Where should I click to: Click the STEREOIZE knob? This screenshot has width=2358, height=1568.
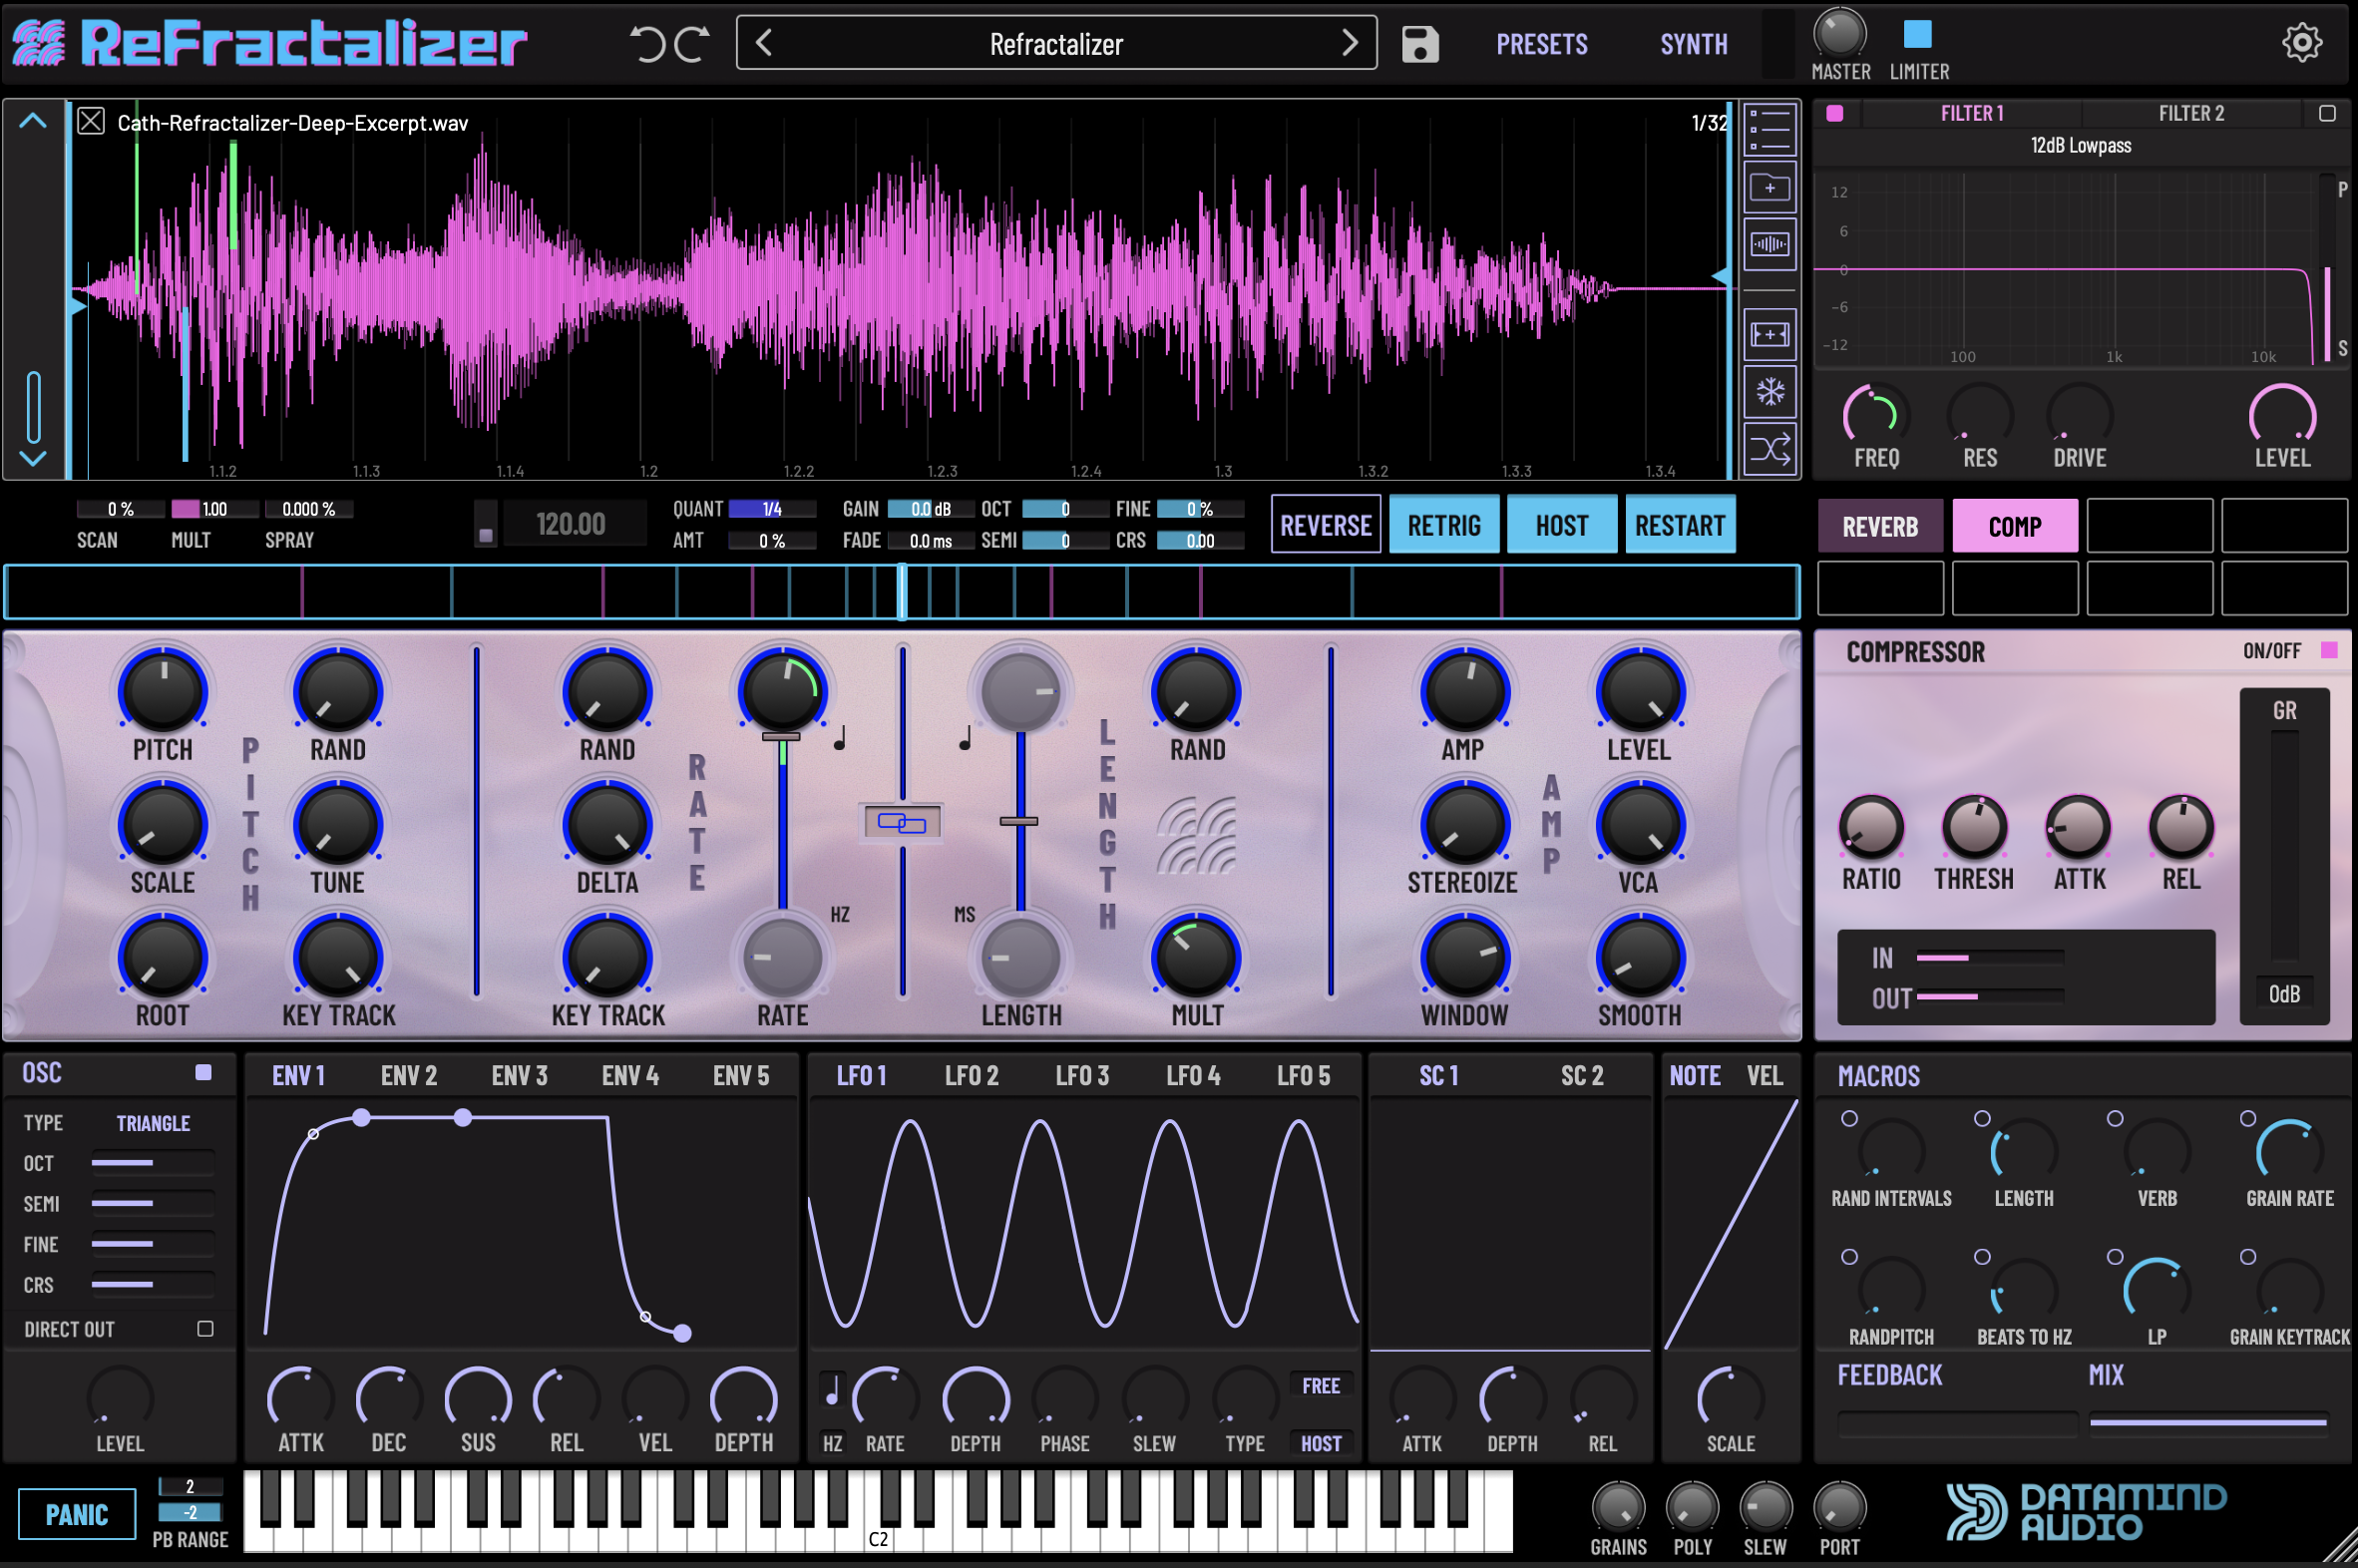click(1464, 824)
